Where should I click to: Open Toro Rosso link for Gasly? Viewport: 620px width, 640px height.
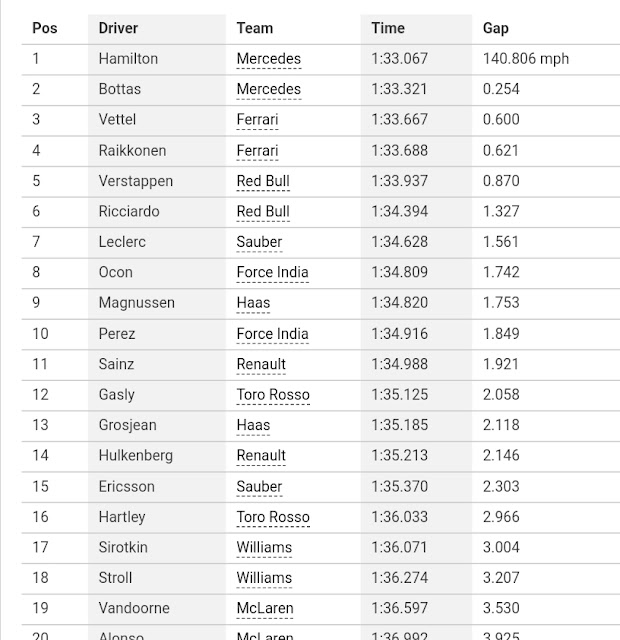coord(273,395)
